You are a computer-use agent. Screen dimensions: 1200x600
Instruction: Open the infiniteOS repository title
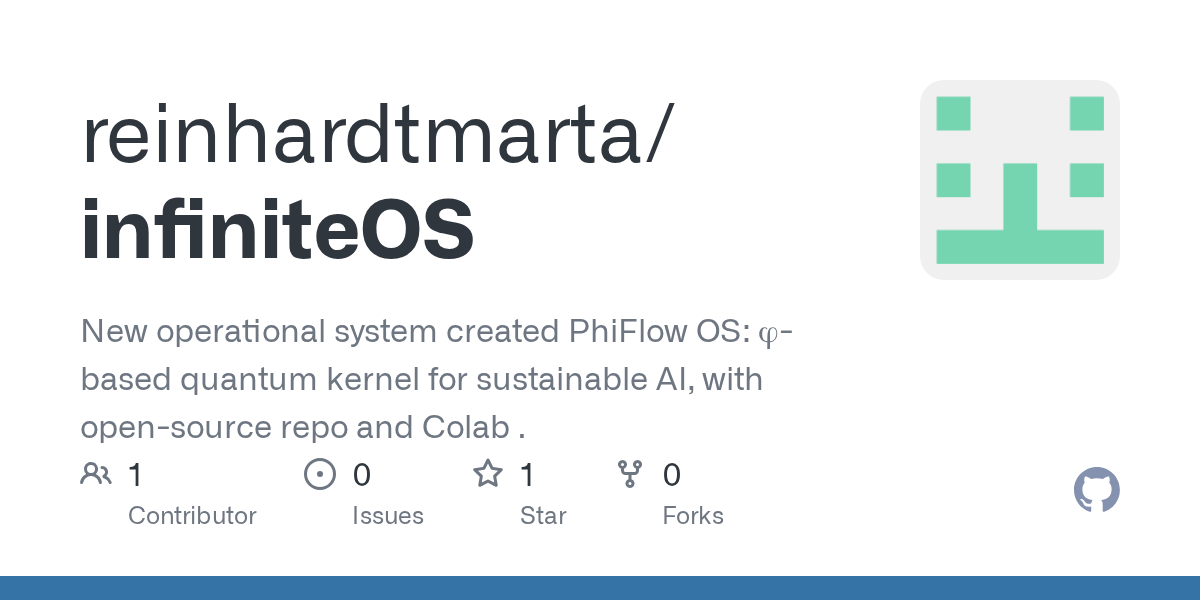(x=278, y=230)
